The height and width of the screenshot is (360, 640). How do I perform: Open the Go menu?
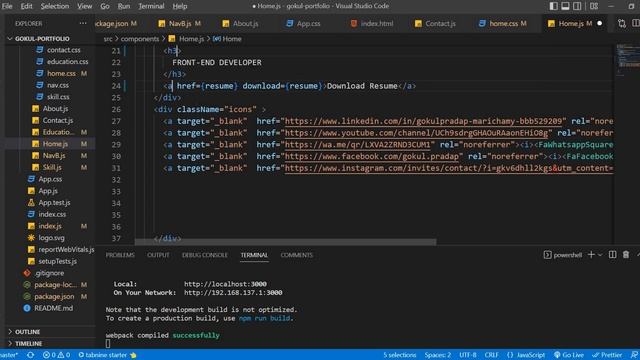[x=105, y=6]
